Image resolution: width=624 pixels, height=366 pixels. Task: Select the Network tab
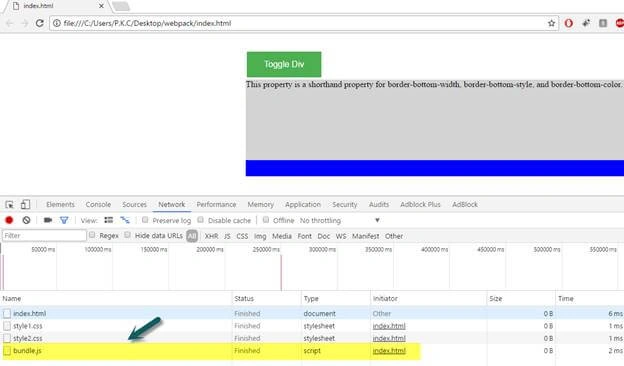point(172,204)
